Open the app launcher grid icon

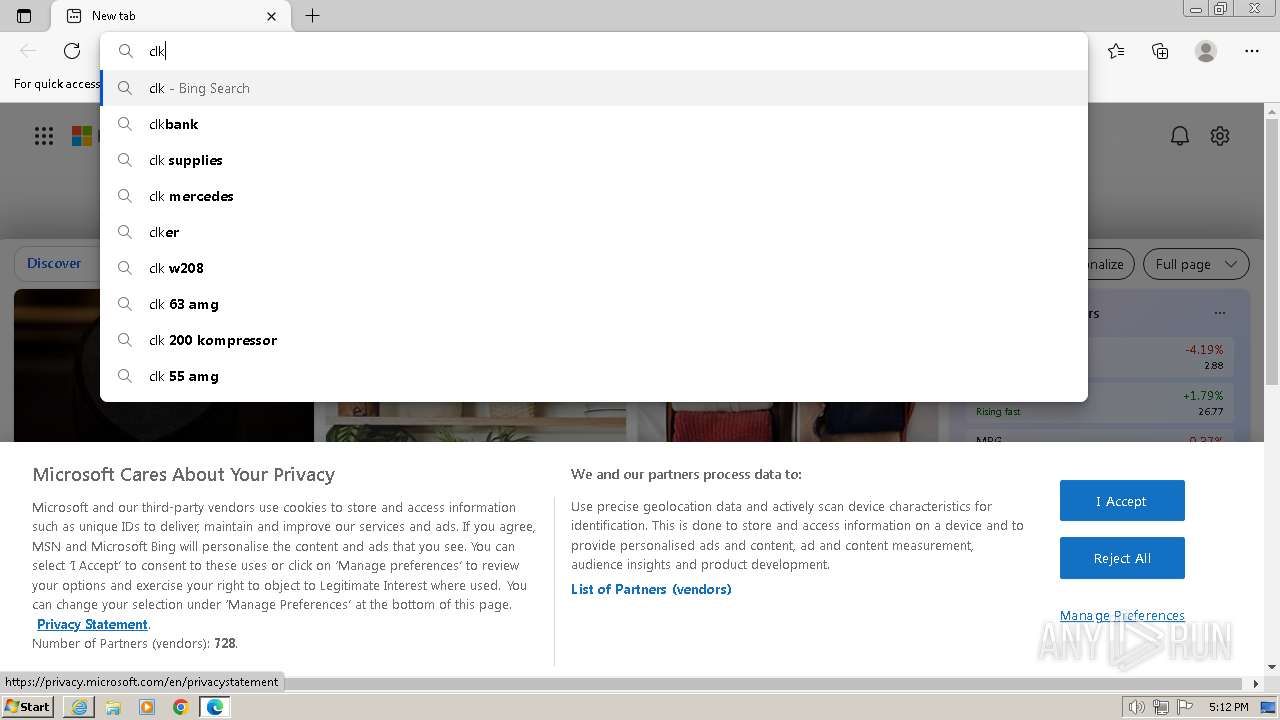44,136
